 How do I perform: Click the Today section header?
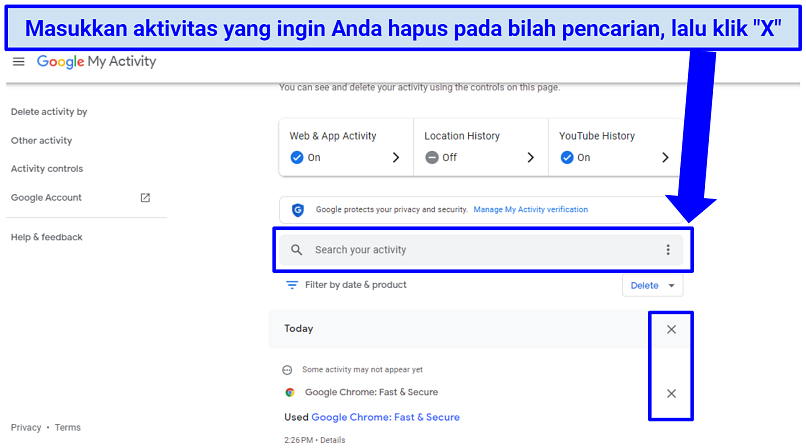coord(299,328)
